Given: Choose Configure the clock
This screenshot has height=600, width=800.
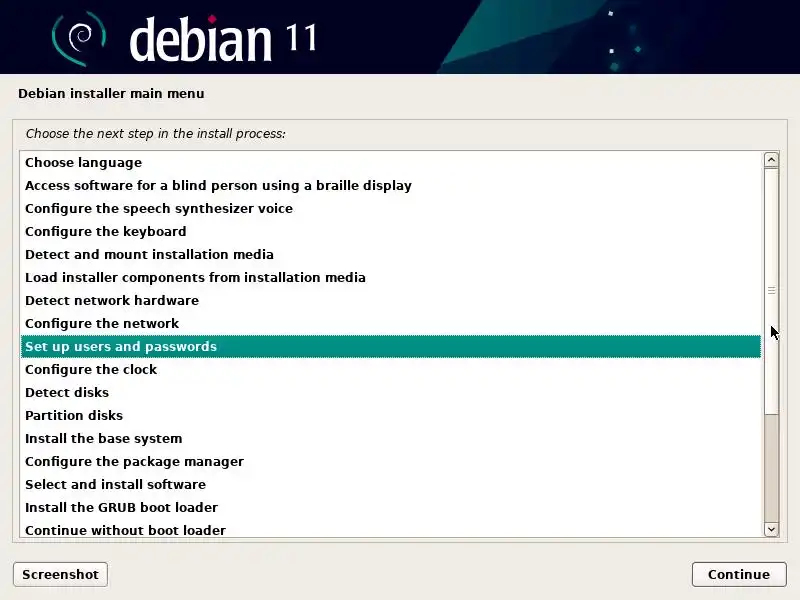Looking at the screenshot, I should coord(391,369).
